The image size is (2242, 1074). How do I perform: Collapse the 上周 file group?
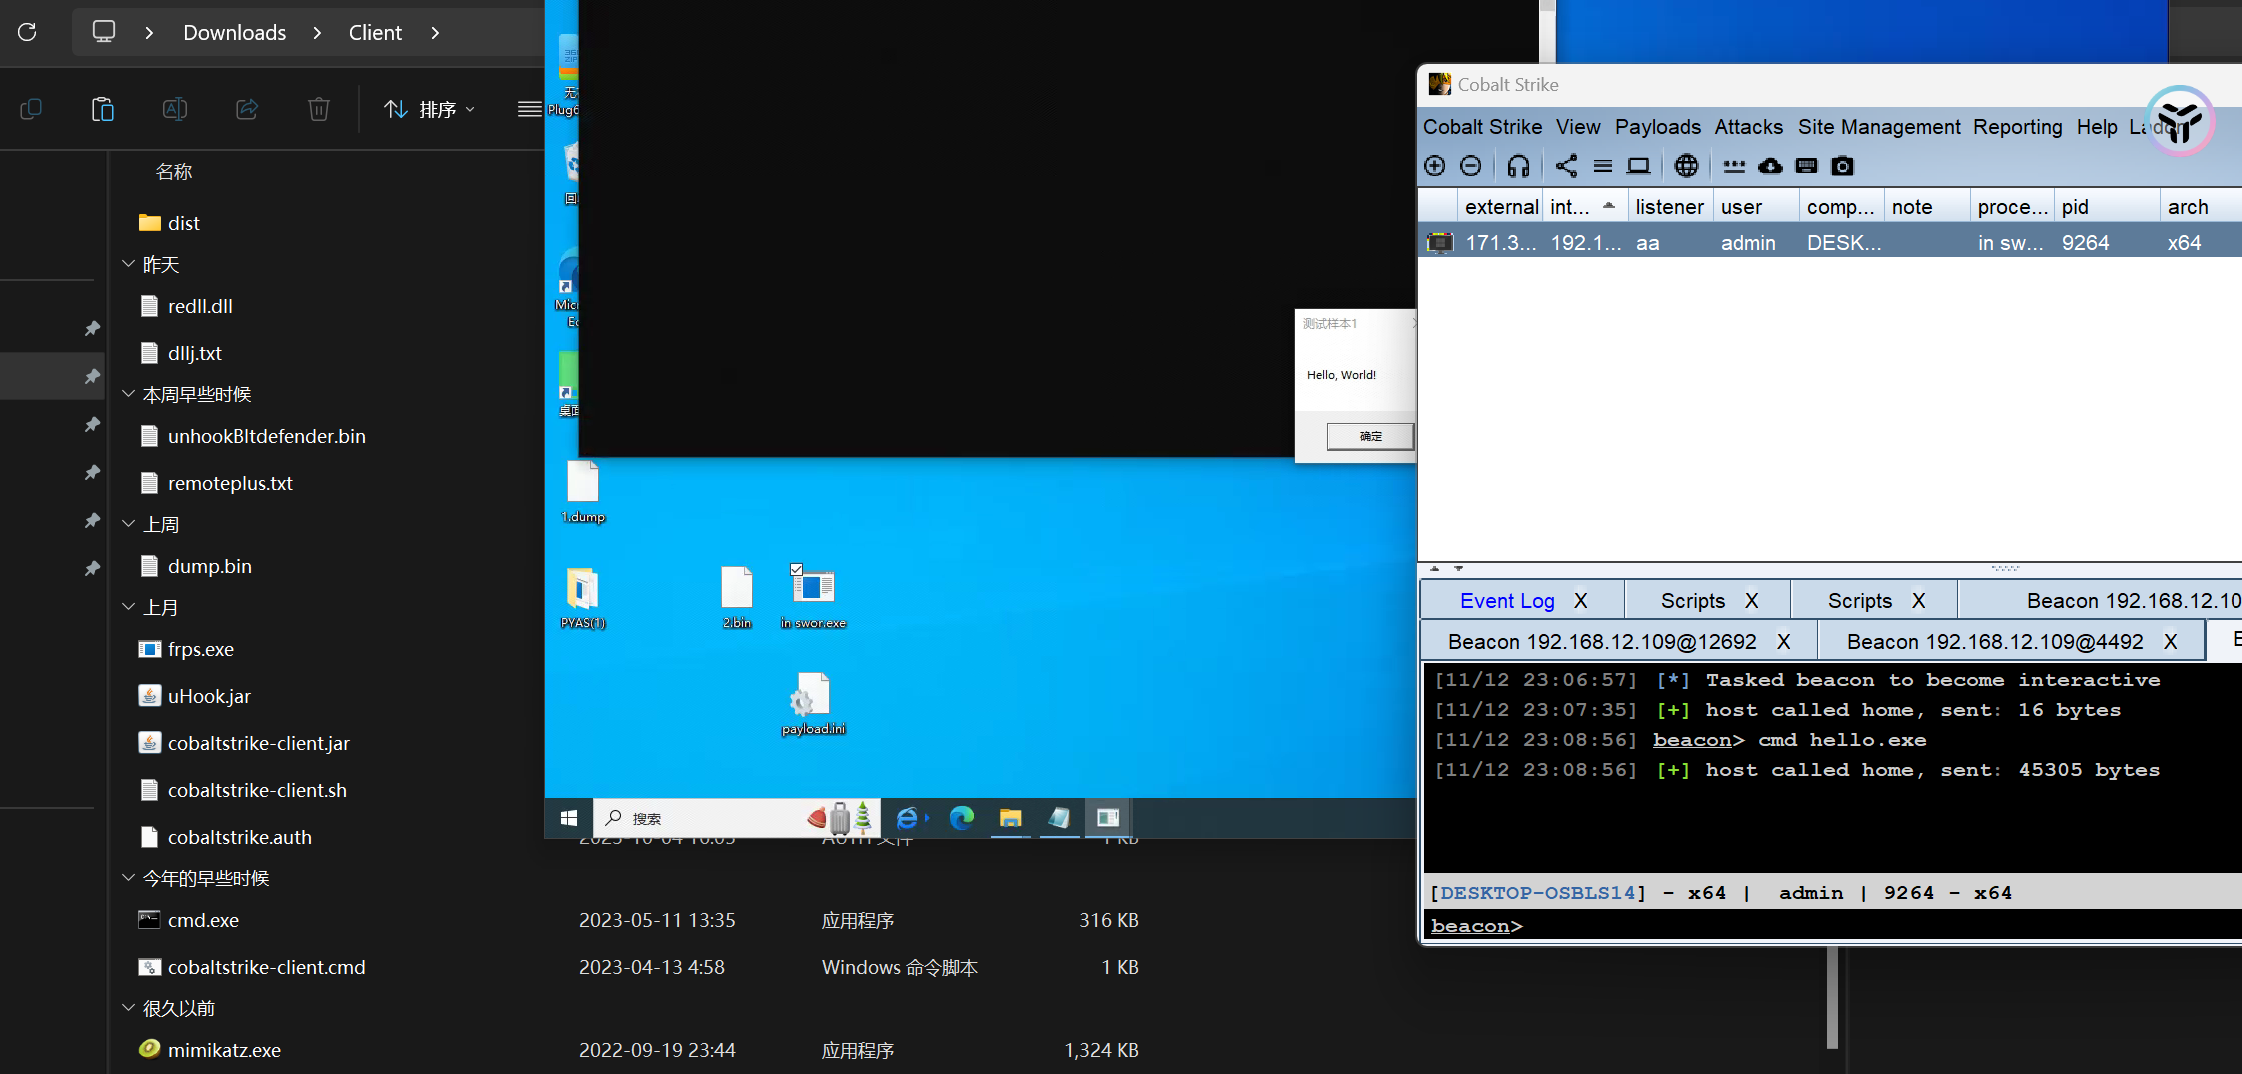tap(128, 523)
